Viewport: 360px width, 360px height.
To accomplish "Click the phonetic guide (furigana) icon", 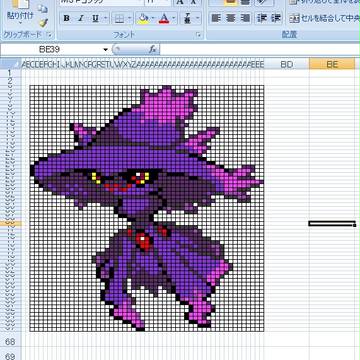I will 188,18.
